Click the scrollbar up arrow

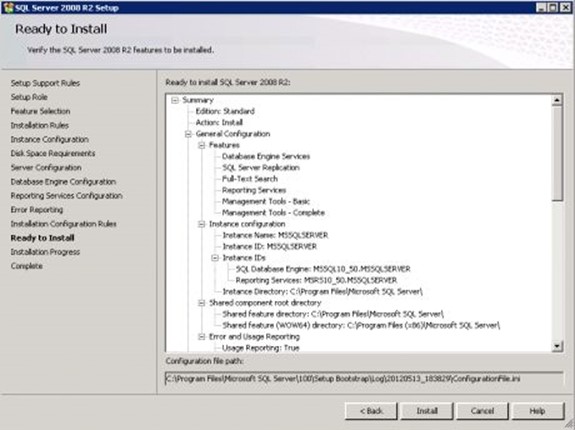(557, 100)
